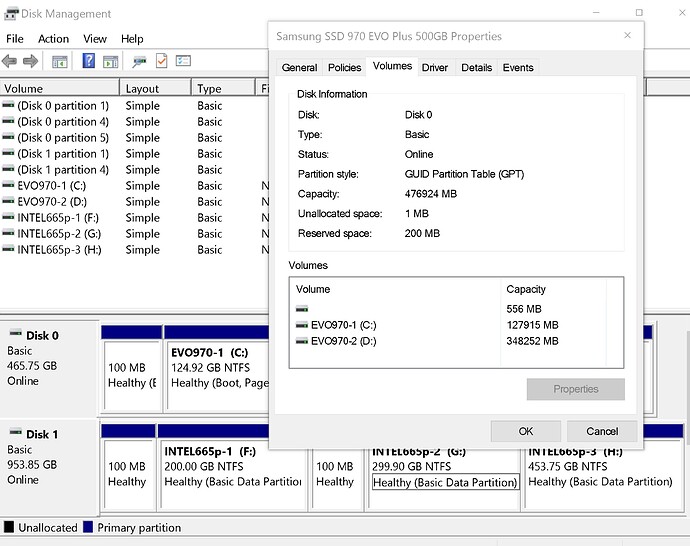Sort by the Layout column header
Viewport: 690px width, 546px height.
click(155, 88)
